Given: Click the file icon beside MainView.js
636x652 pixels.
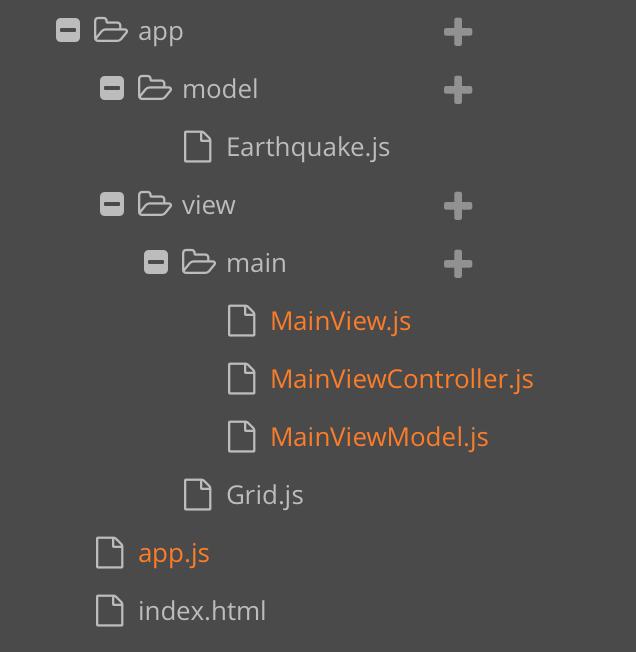Looking at the screenshot, I should pyautogui.click(x=242, y=321).
